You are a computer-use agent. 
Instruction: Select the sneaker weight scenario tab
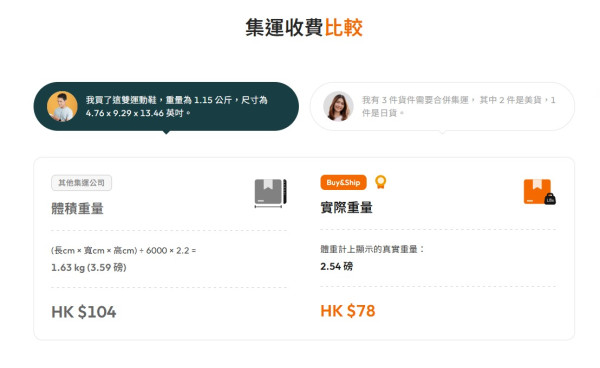coord(166,106)
